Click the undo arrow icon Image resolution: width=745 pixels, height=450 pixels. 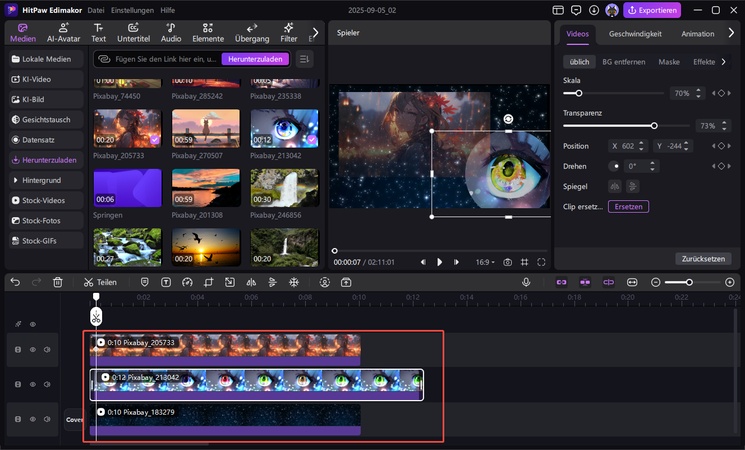15,282
